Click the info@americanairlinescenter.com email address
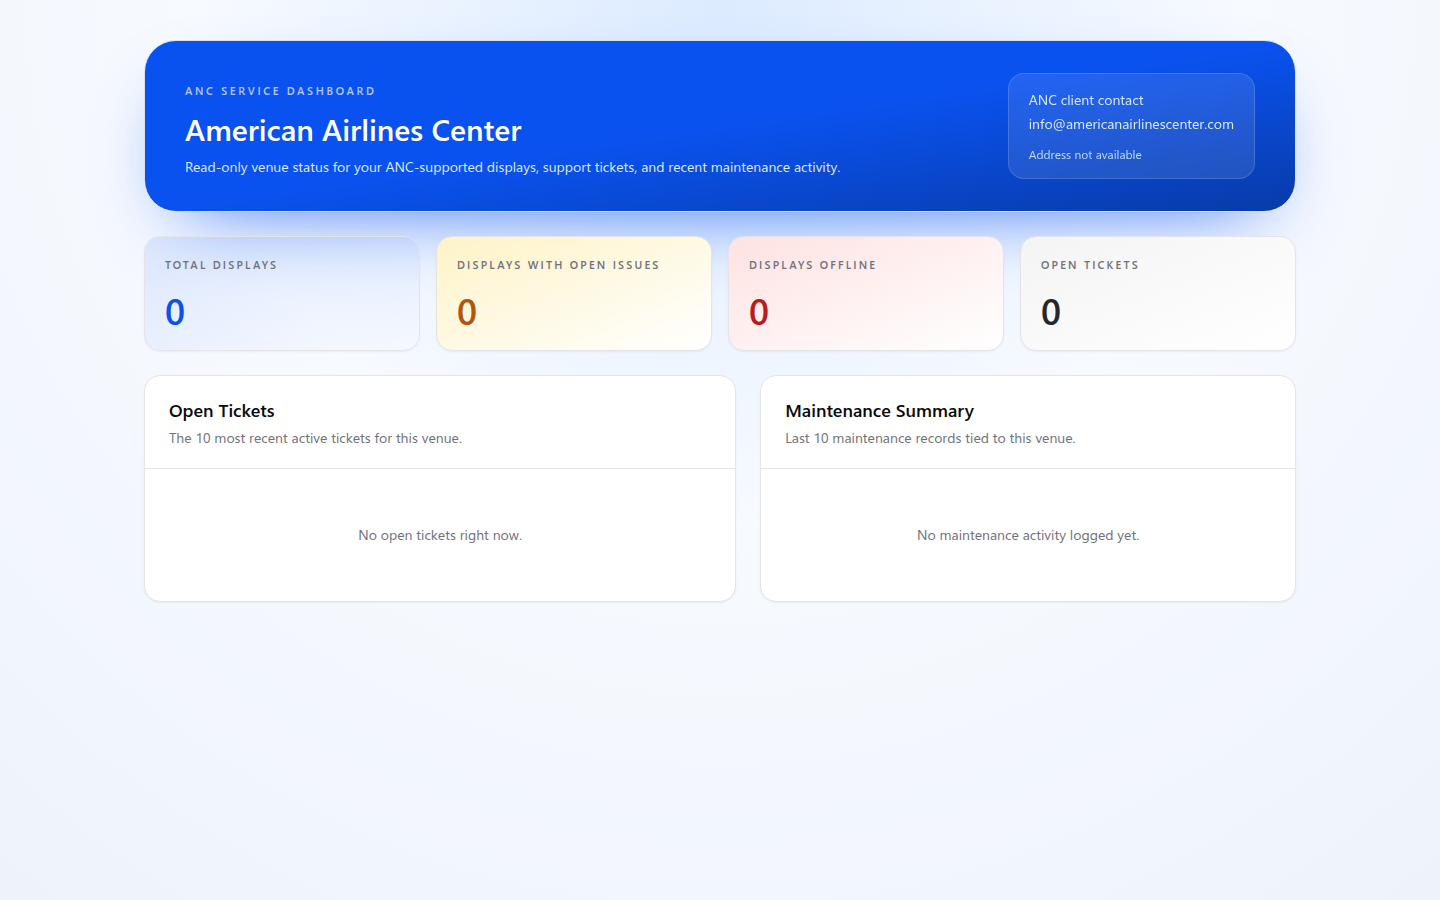 pyautogui.click(x=1131, y=125)
